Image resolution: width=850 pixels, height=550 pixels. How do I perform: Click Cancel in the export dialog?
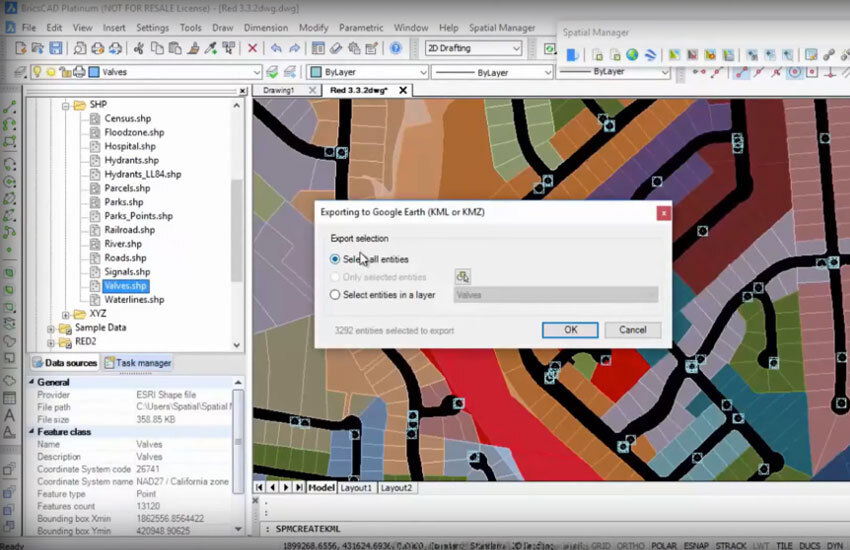(633, 330)
